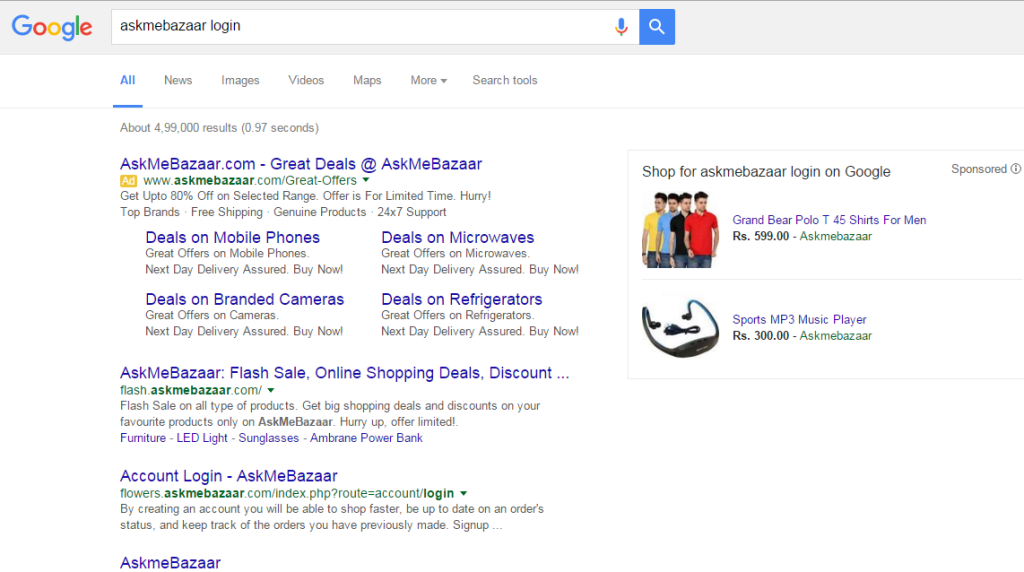The height and width of the screenshot is (572, 1024).
Task: Open Account Login - AskMeBazaar result
Action: point(229,476)
